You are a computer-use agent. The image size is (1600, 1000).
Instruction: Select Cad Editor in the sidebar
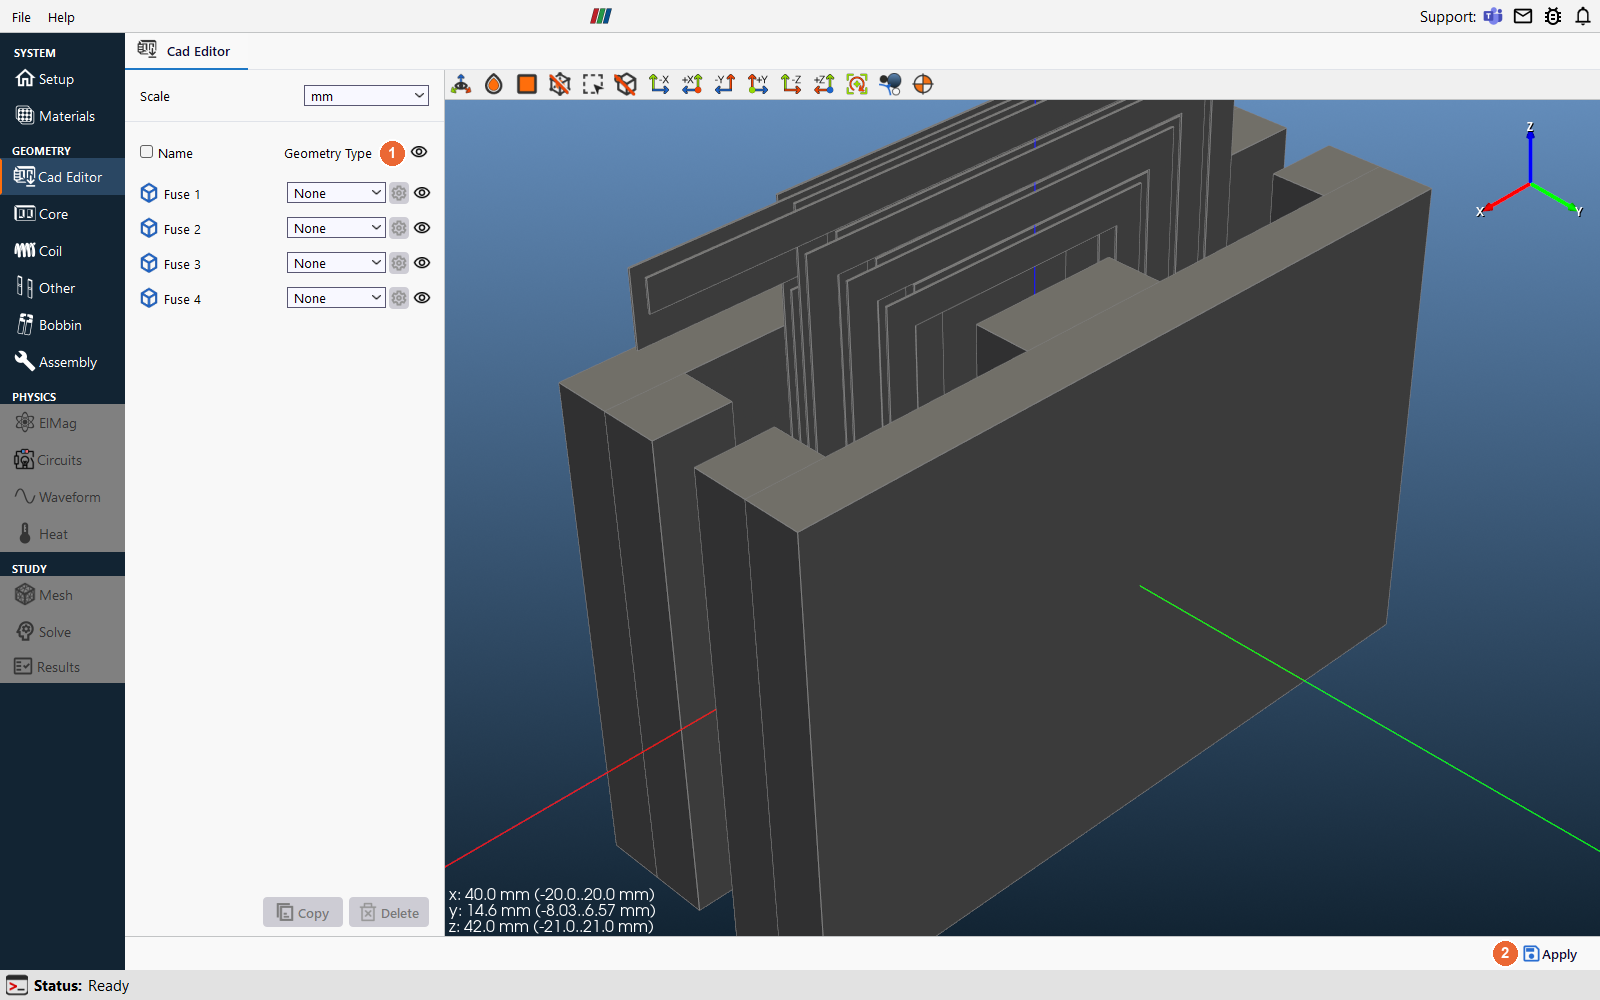(62, 177)
